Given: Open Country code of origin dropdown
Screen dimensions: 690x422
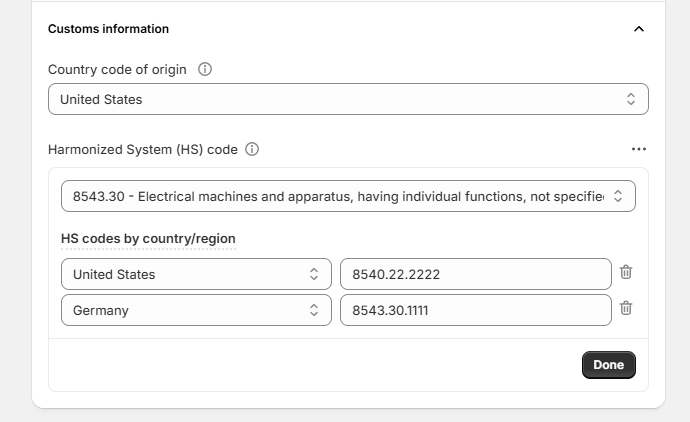Looking at the screenshot, I should tap(348, 99).
